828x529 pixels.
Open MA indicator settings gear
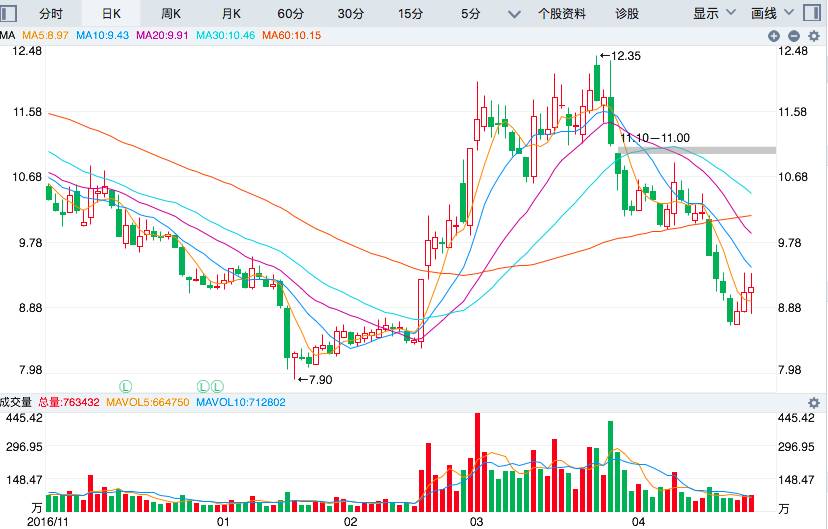coord(813,36)
